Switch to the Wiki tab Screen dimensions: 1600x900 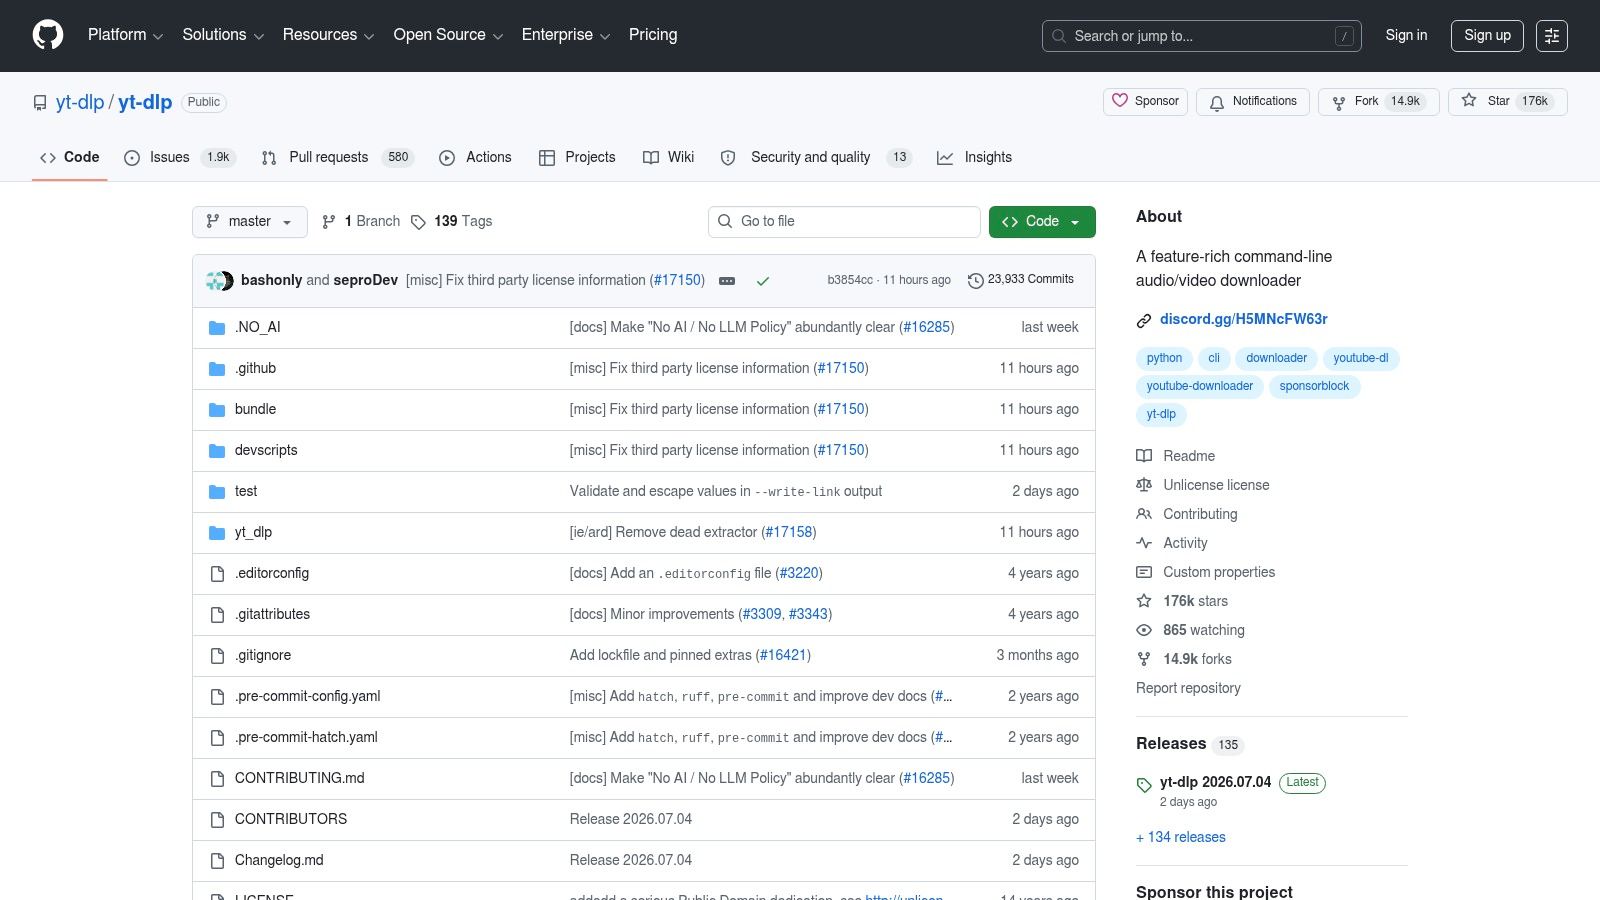(x=668, y=158)
